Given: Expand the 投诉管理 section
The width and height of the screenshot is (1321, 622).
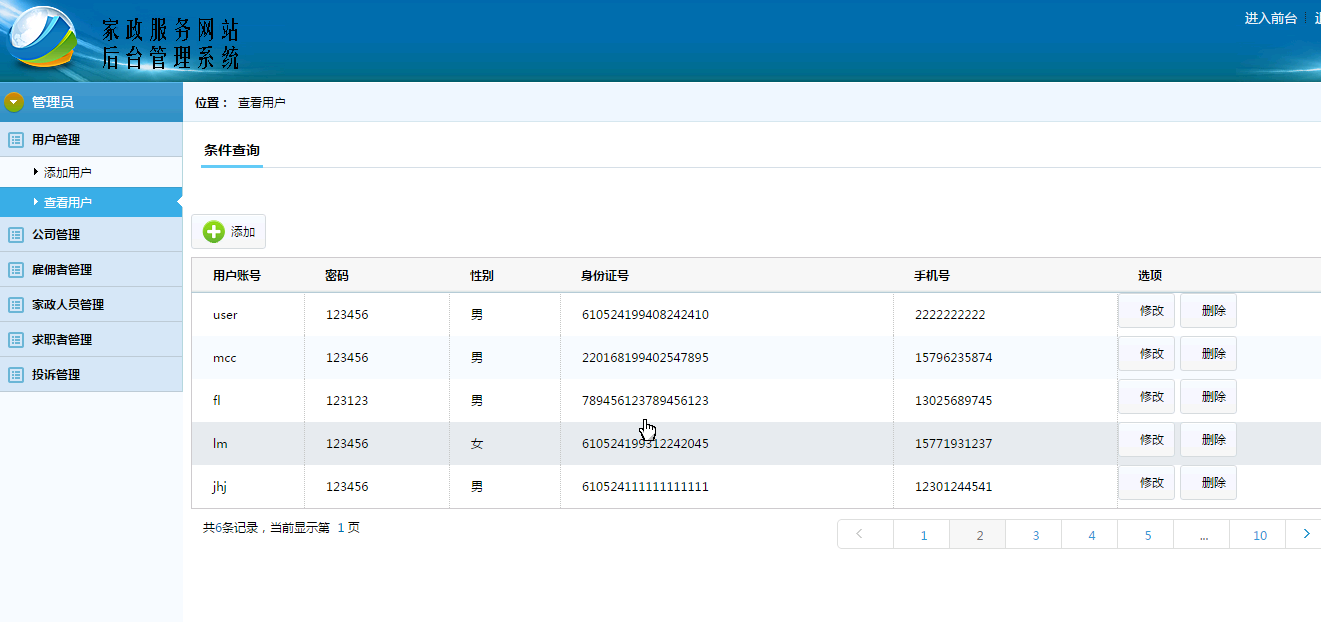Looking at the screenshot, I should 91,375.
